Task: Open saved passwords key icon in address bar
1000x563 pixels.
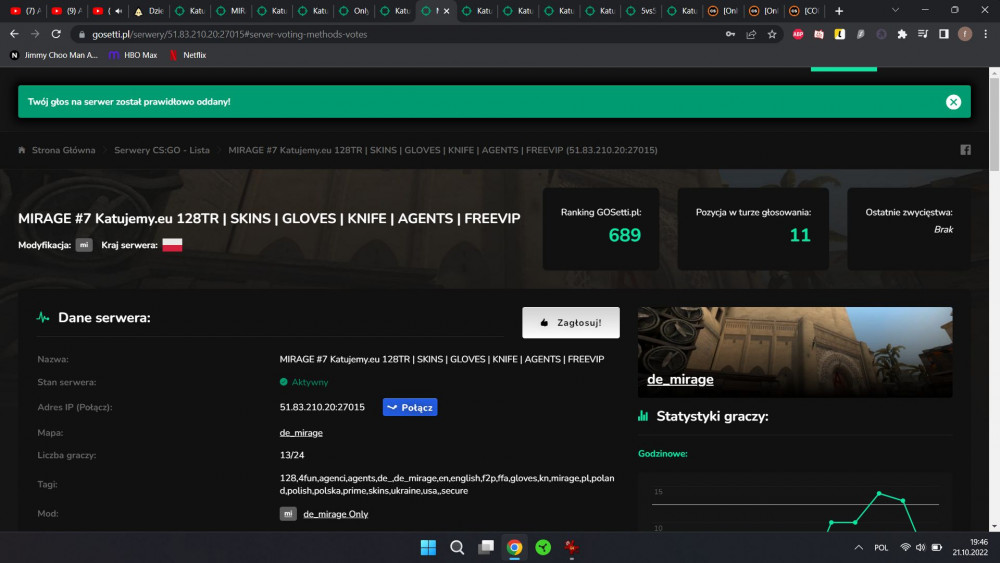Action: point(730,34)
